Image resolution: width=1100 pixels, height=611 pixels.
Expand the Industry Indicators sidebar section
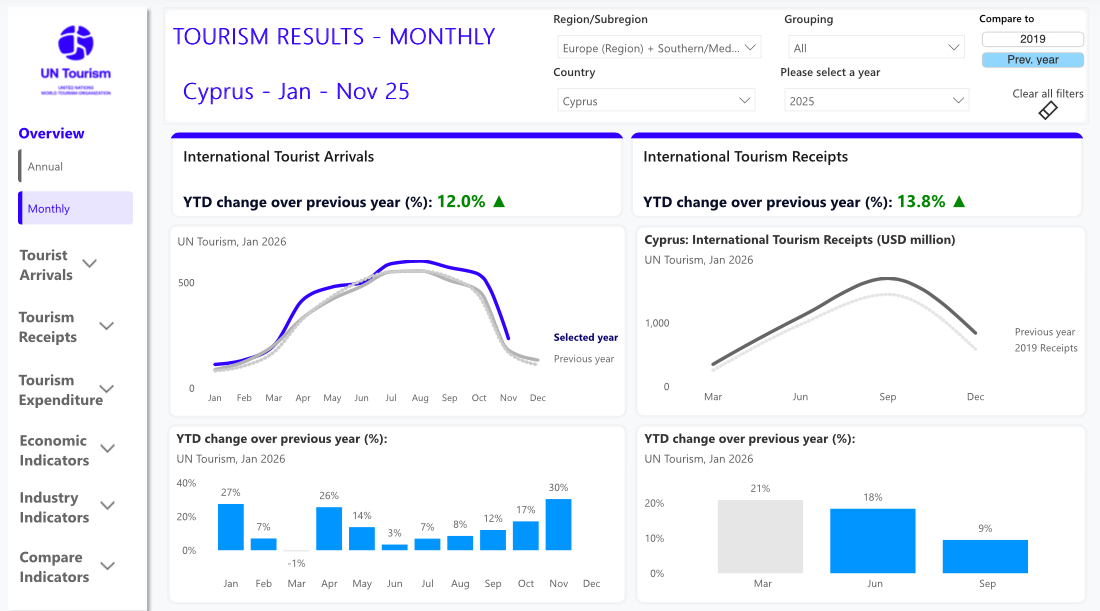106,506
